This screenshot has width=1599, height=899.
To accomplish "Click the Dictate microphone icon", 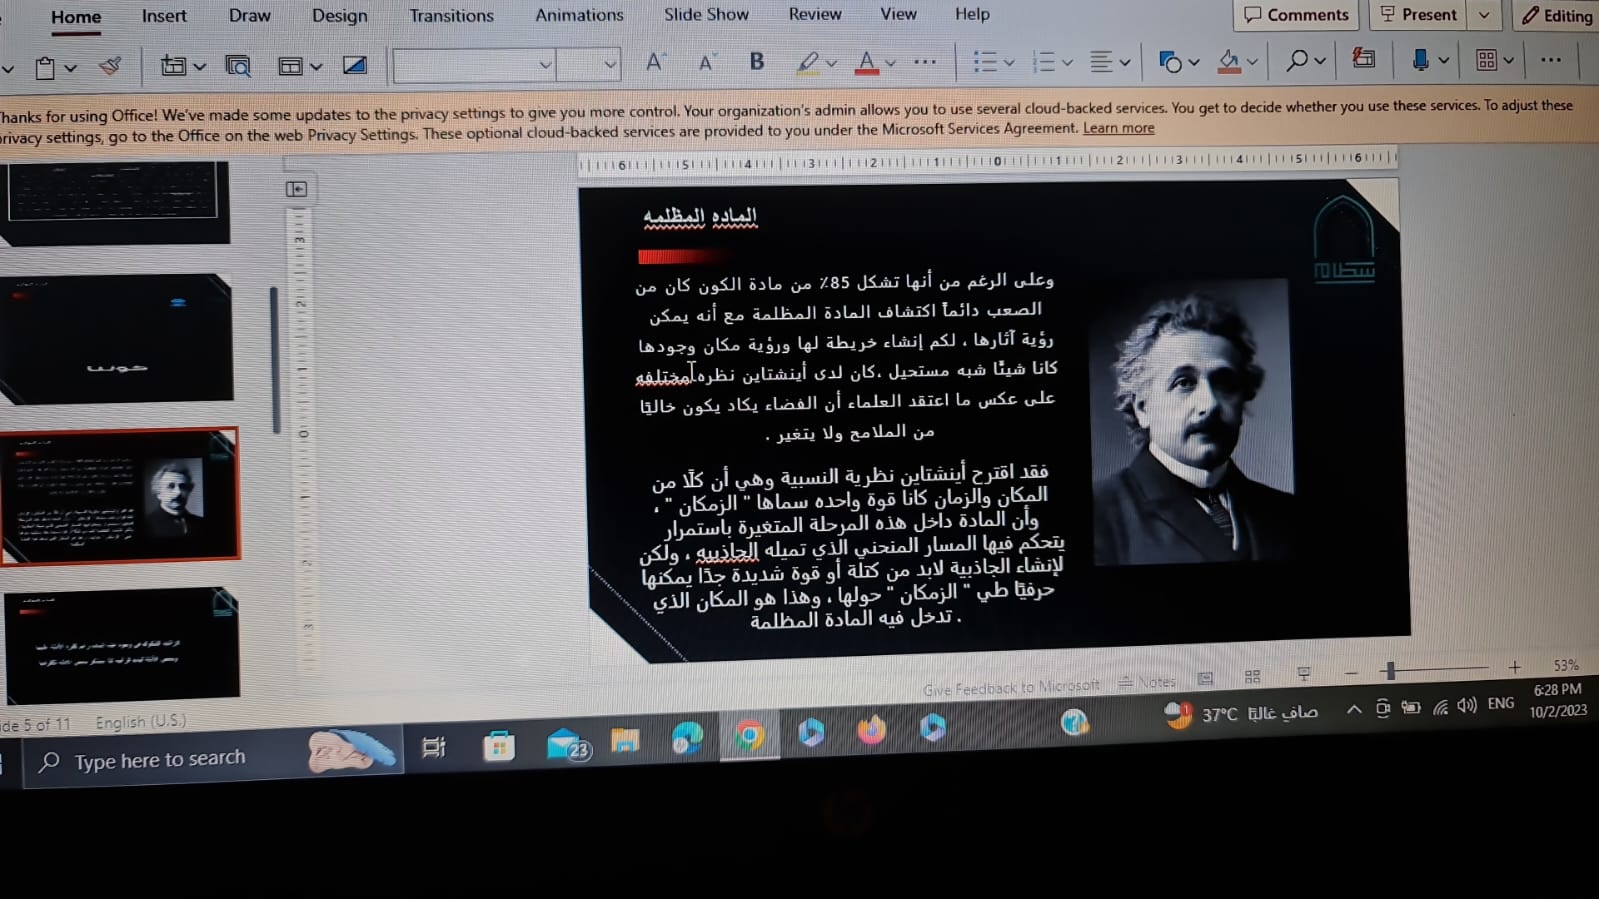I will pos(1420,60).
